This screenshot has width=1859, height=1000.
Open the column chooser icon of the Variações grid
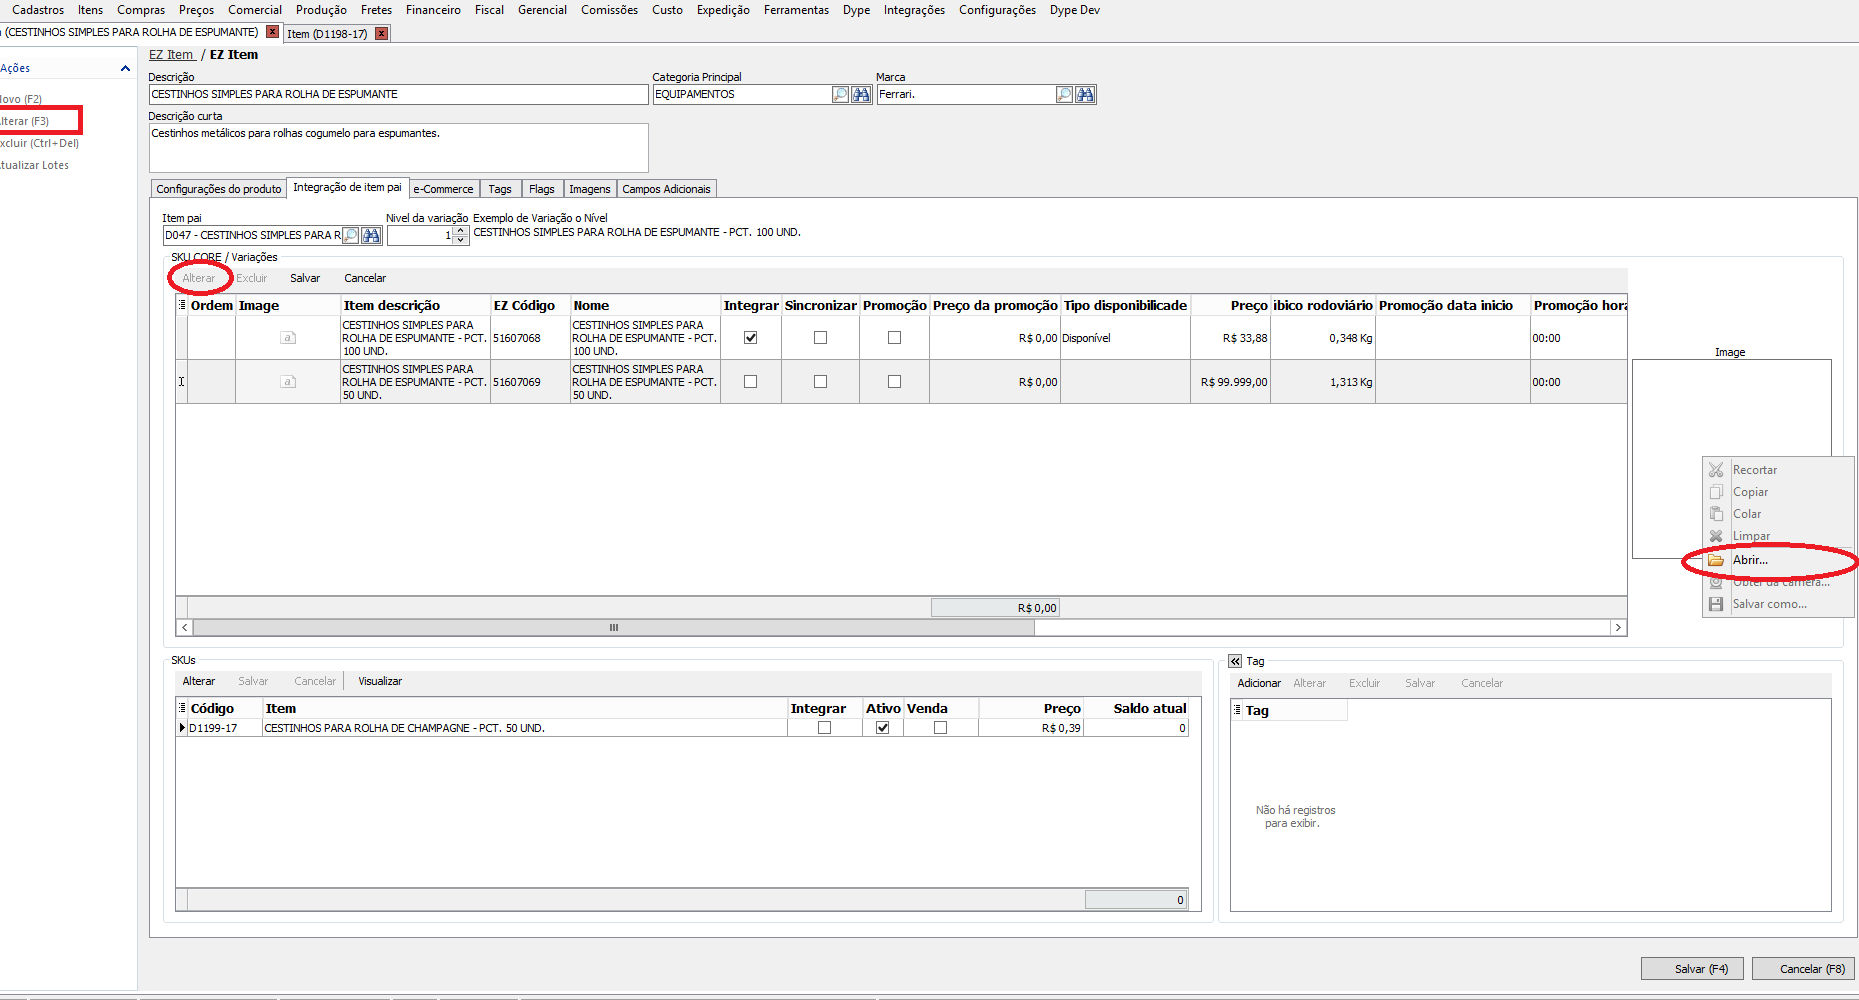coord(182,305)
